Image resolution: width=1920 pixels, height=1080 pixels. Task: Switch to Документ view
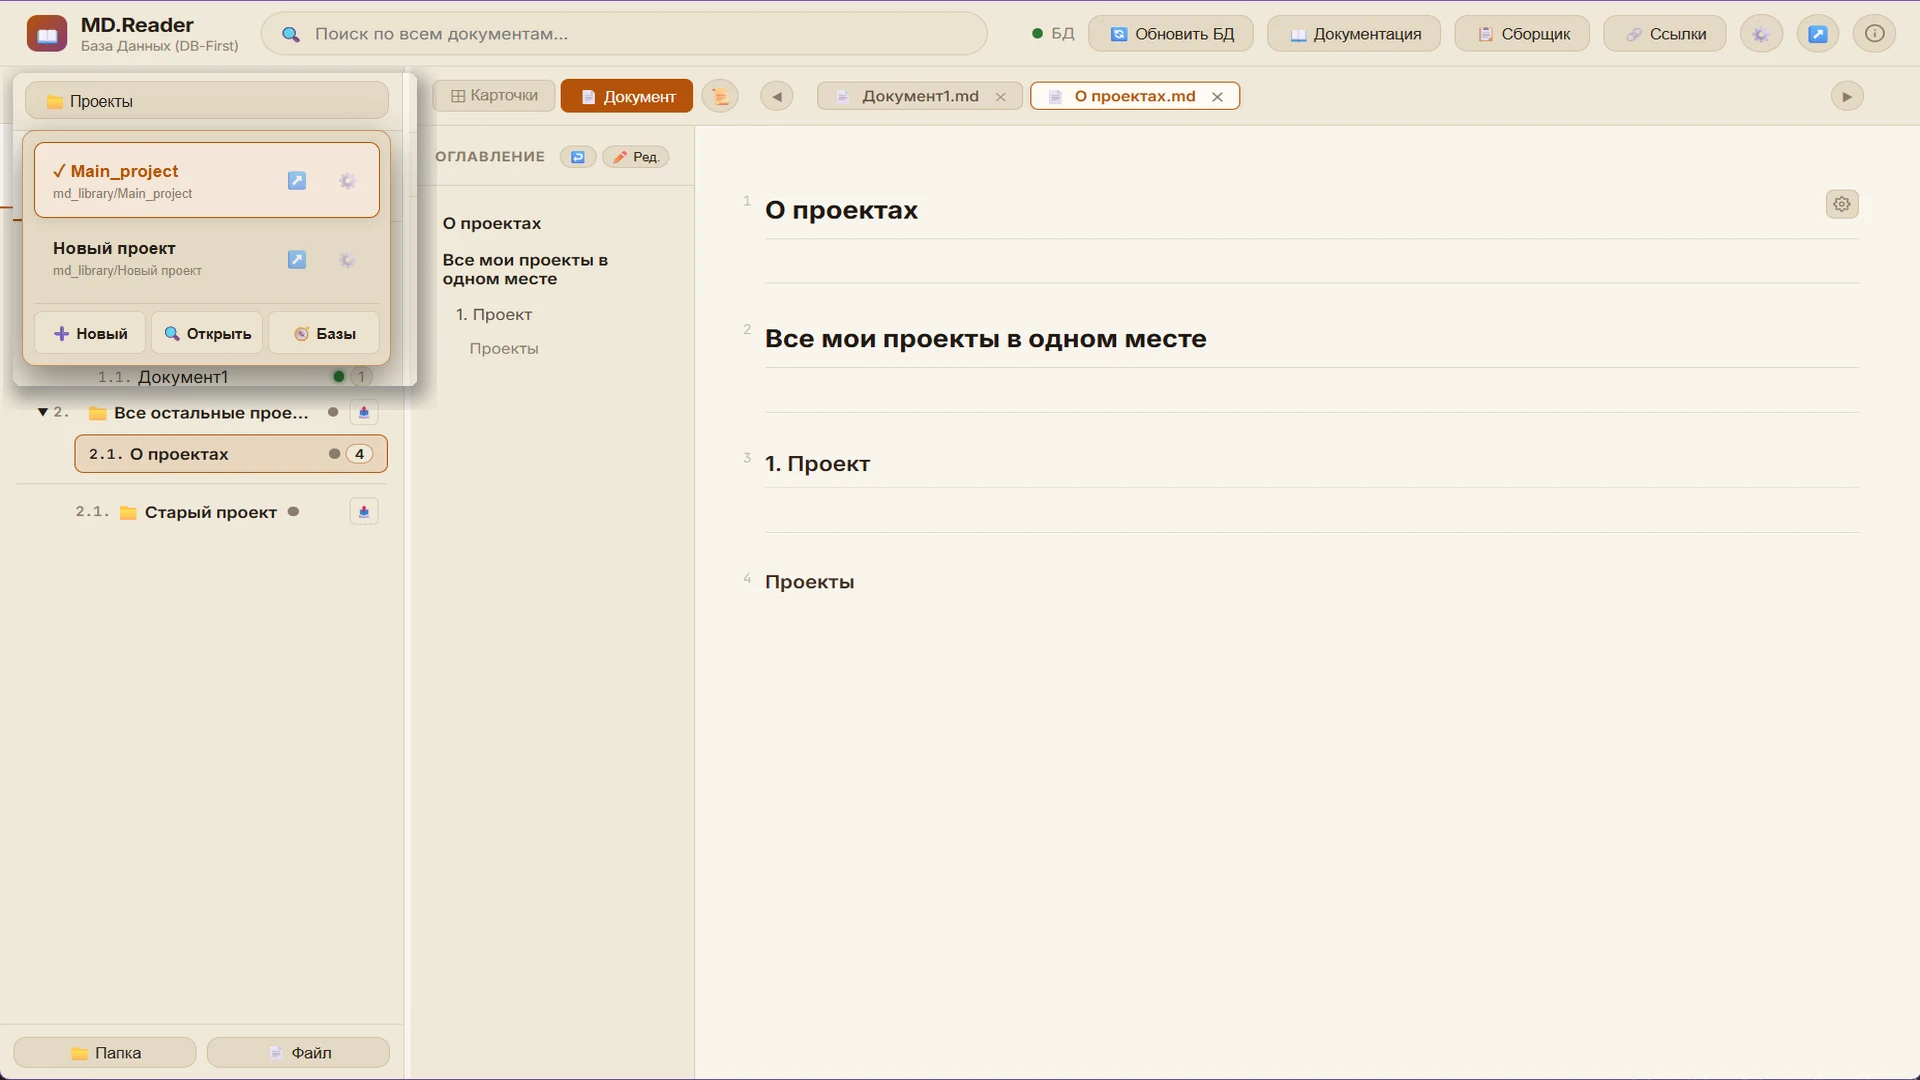[627, 96]
